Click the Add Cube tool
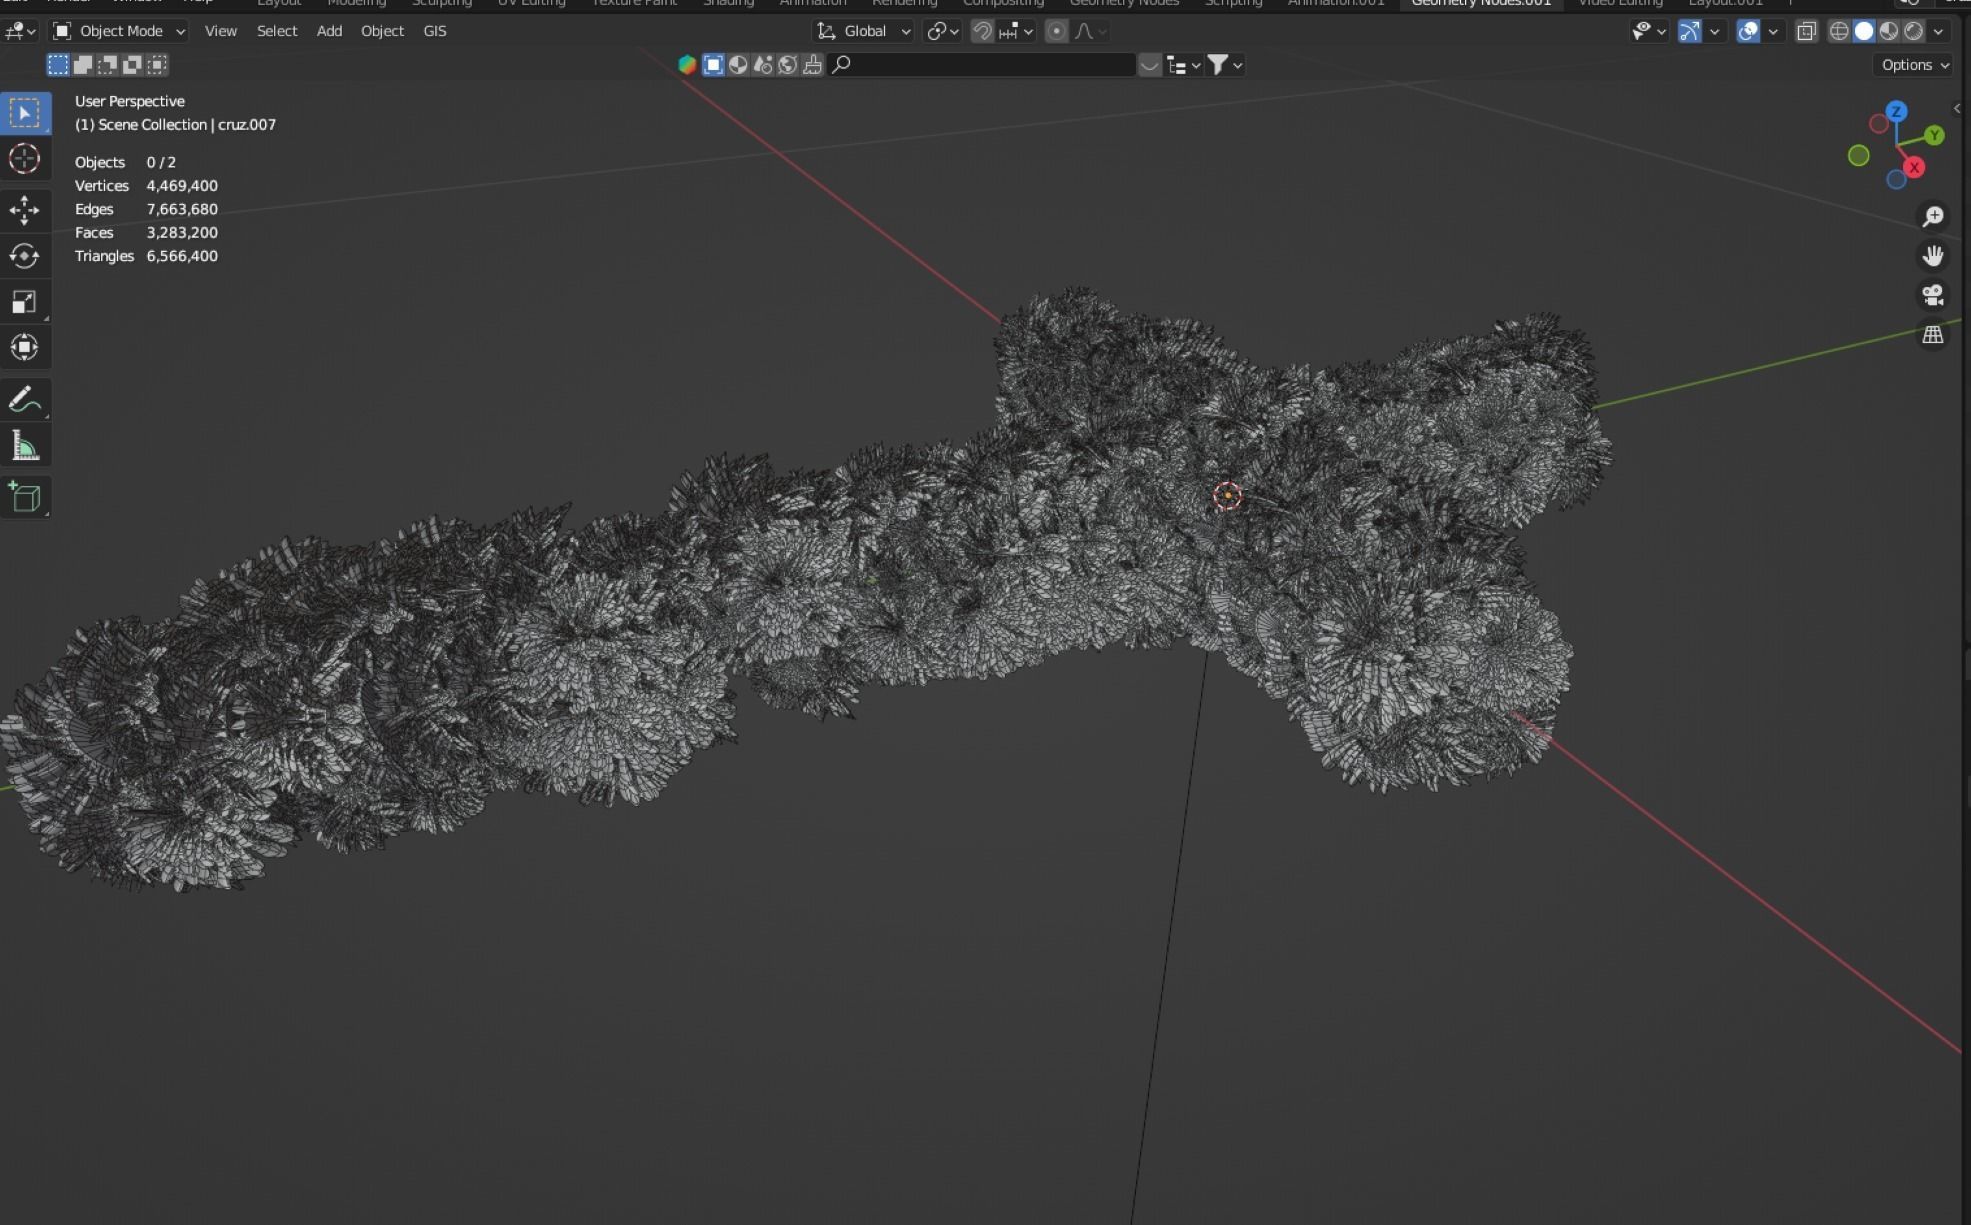The height and width of the screenshot is (1225, 1971). [x=24, y=497]
